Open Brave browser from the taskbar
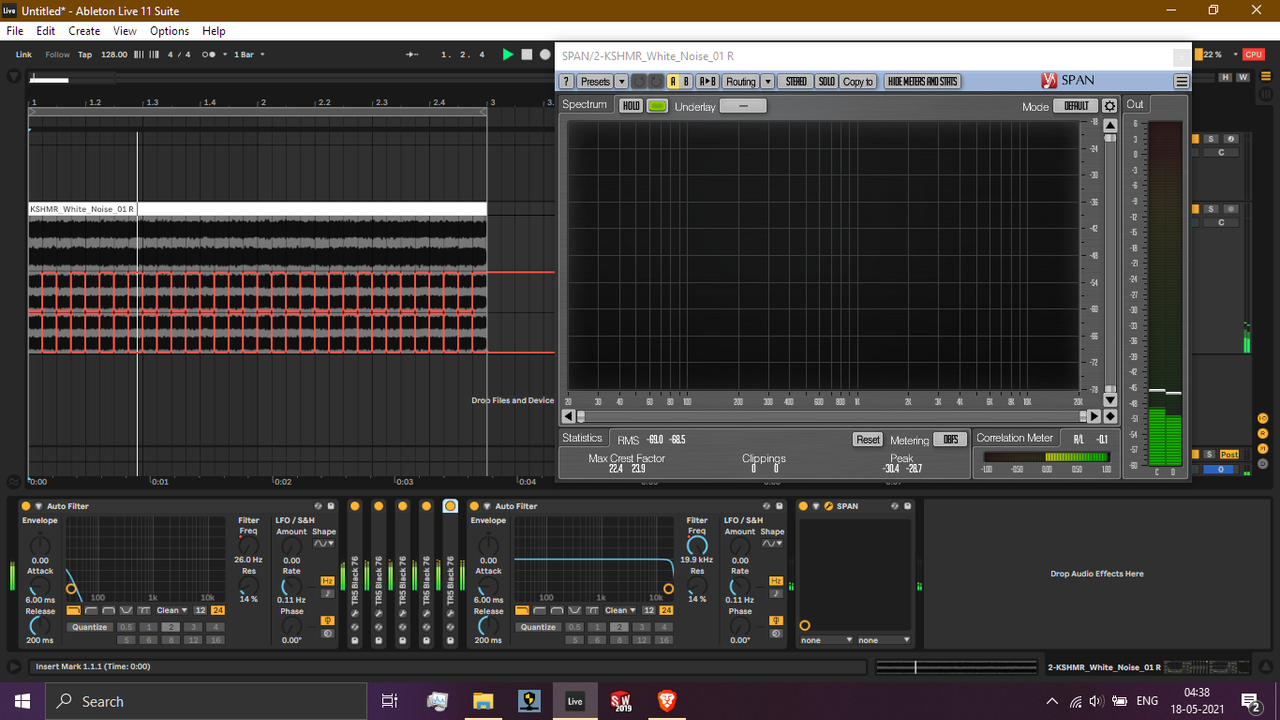This screenshot has height=720, width=1280. 667,701
